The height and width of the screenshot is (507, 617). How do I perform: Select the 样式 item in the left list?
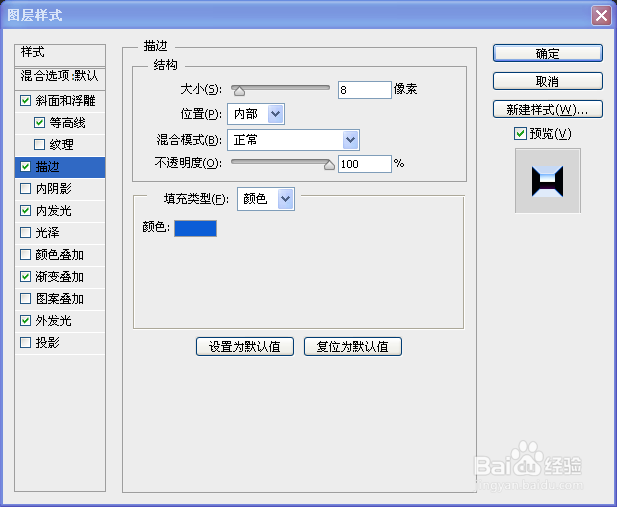click(x=60, y=55)
